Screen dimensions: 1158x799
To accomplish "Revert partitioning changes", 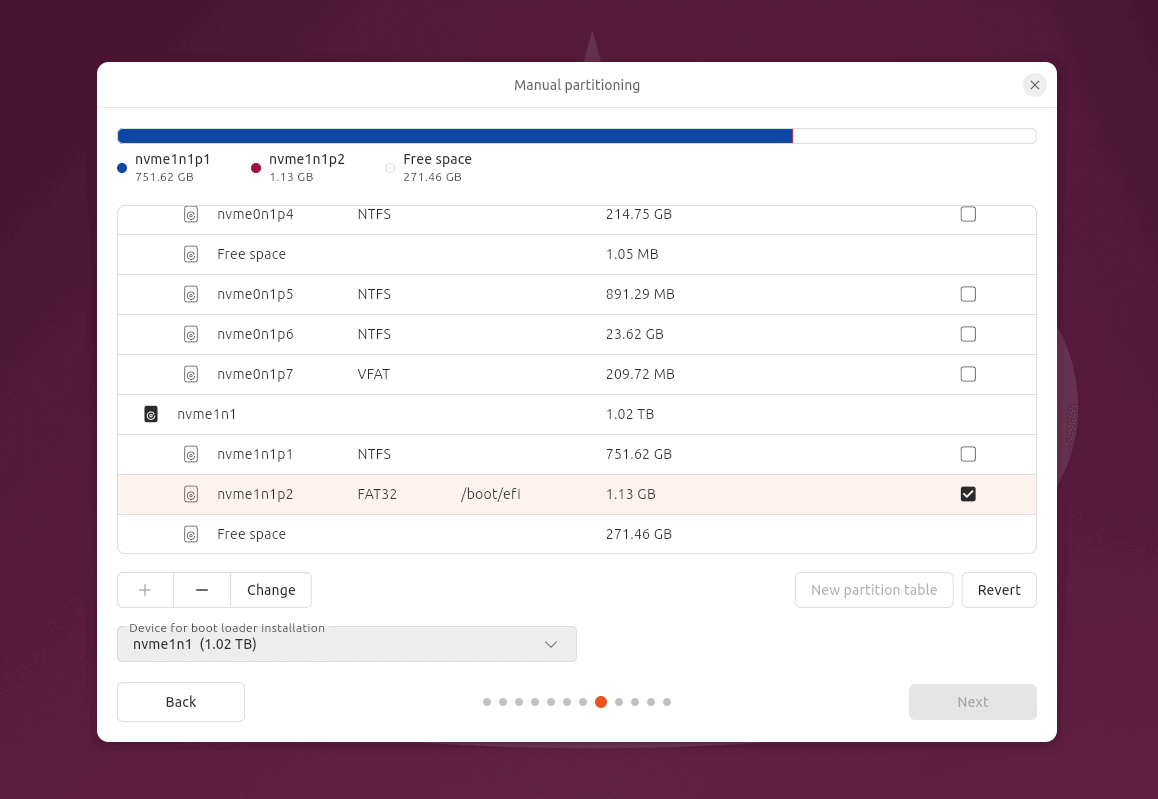I will (x=999, y=590).
